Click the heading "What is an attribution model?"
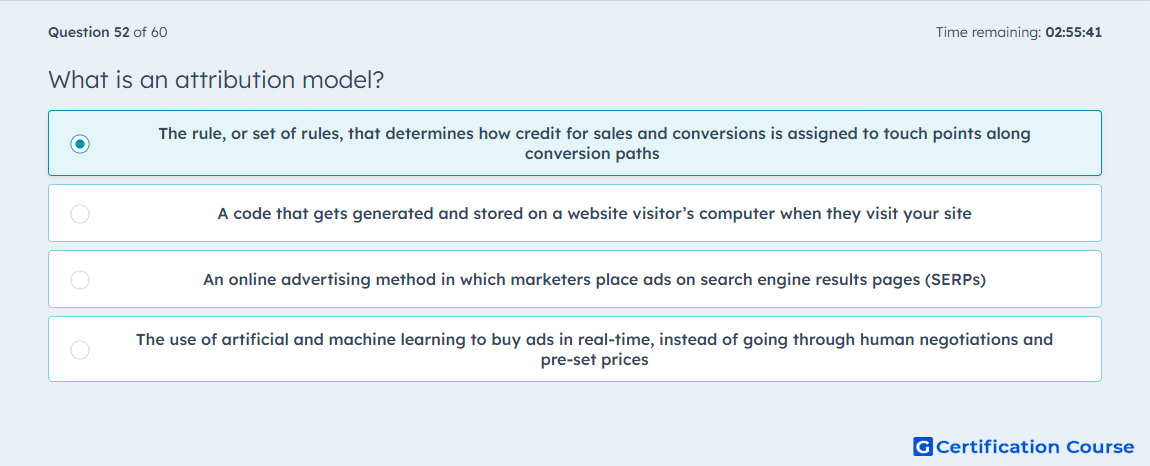This screenshot has height=466, width=1150. pyautogui.click(x=216, y=79)
